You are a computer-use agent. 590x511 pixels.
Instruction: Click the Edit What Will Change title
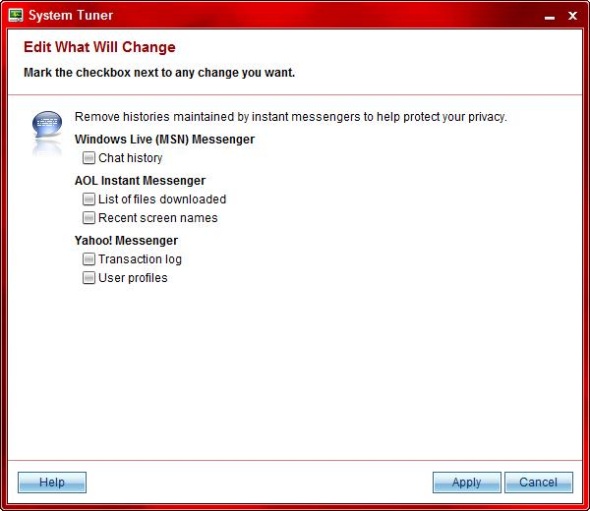coord(99,47)
